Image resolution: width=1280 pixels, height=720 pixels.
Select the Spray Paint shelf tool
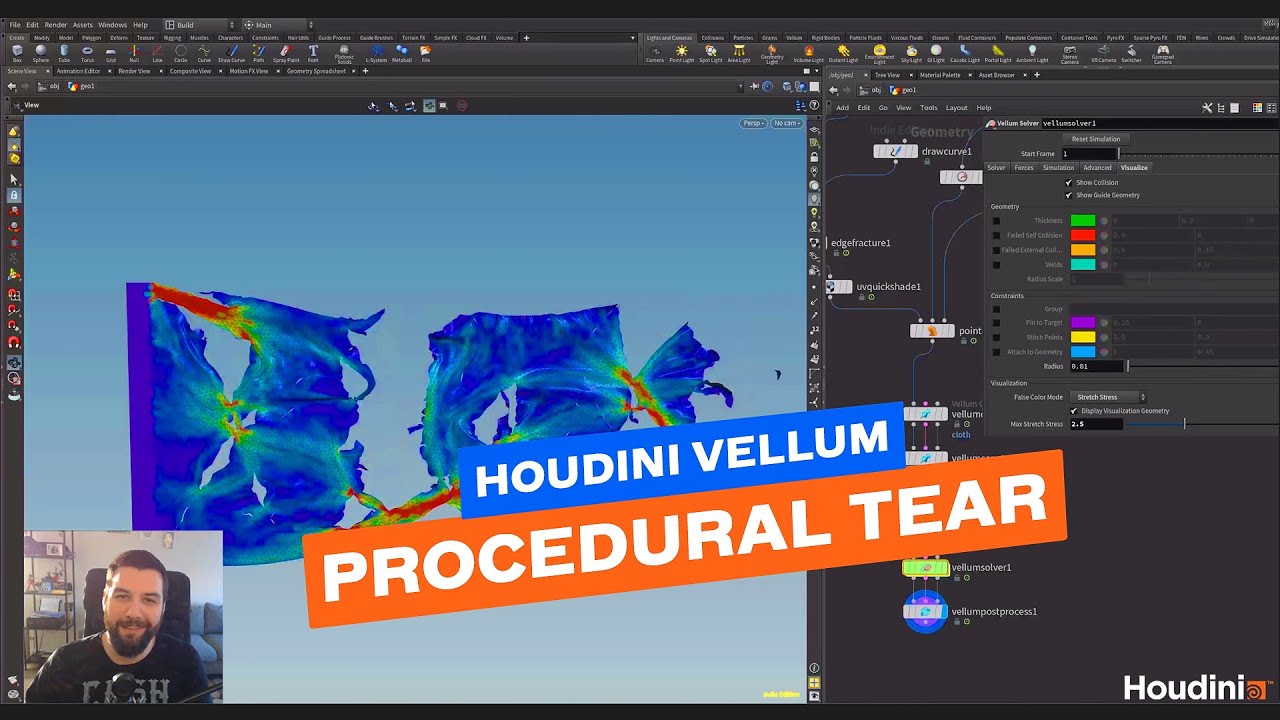(x=286, y=52)
